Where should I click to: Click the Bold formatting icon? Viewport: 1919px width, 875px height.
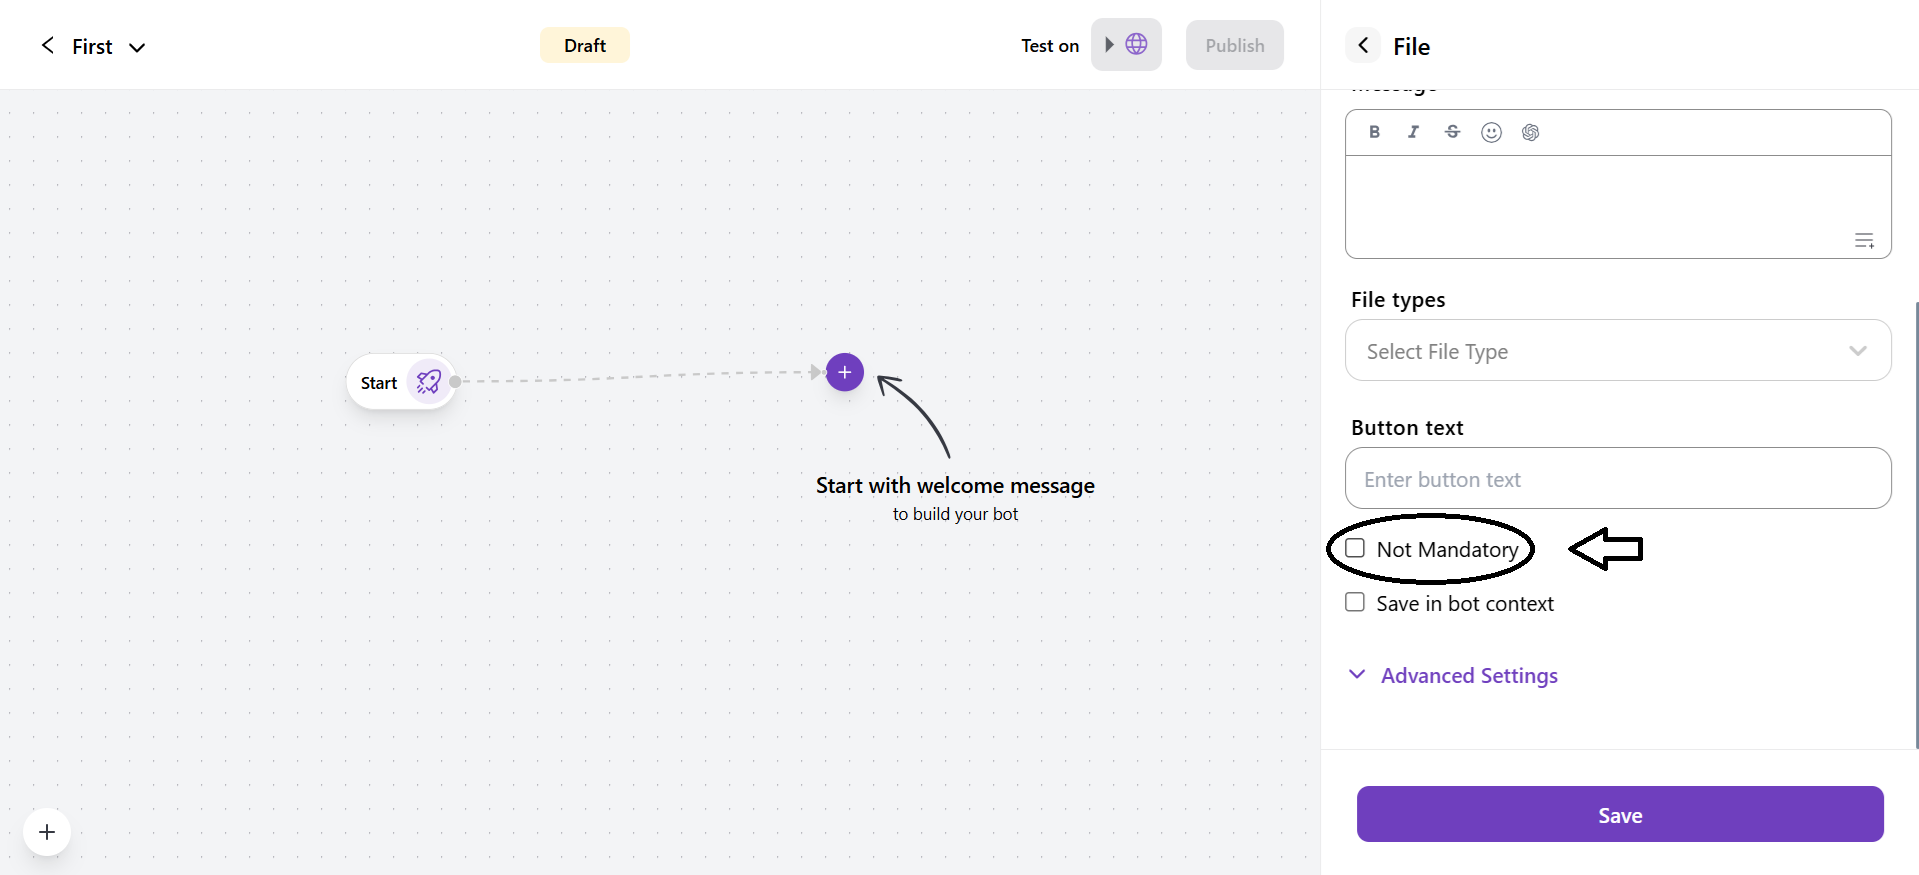tap(1374, 132)
